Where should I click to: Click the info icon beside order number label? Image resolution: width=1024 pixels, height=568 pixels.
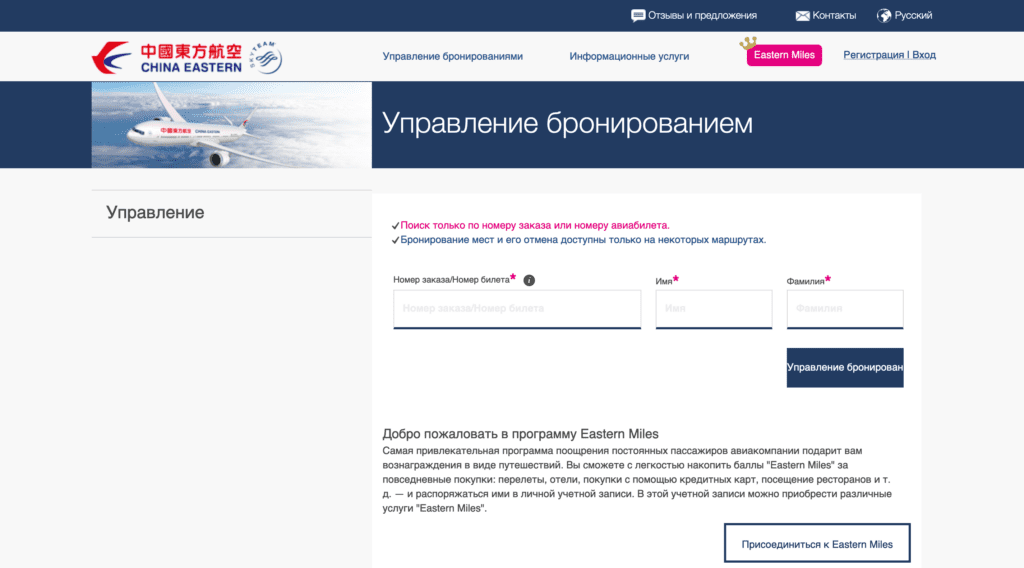529,280
